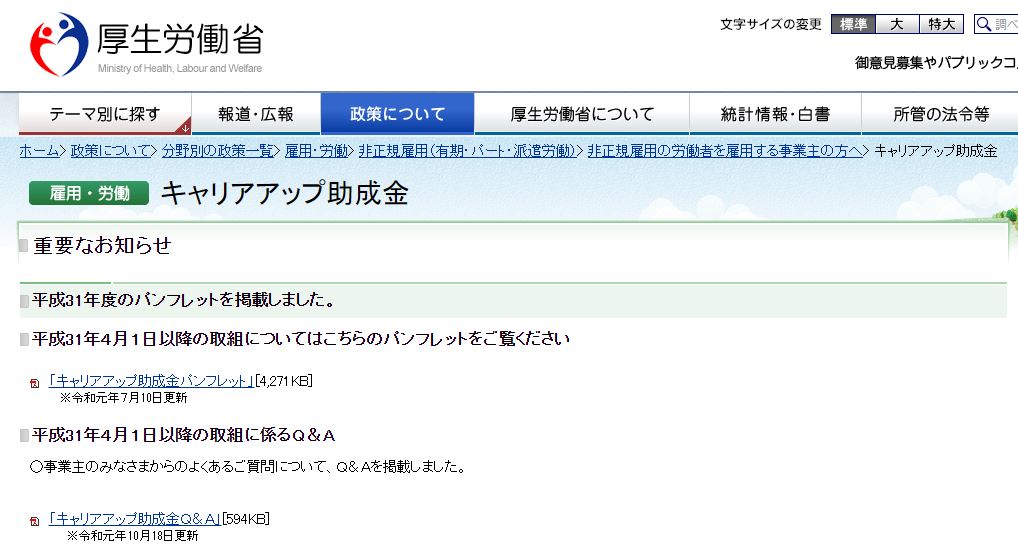Click the green 雇用・労働 category badge
This screenshot has width=1018, height=560.
89,193
